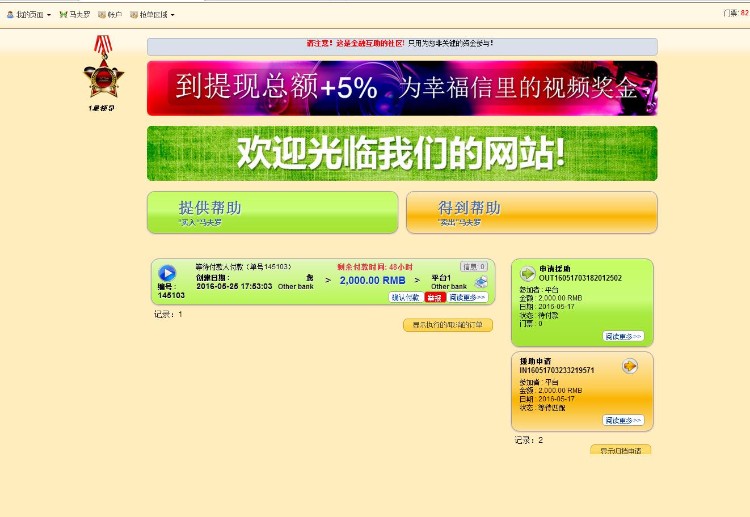Open the 我的页面 dropdown menu
Viewport: 750px width, 517px height.
point(29,15)
